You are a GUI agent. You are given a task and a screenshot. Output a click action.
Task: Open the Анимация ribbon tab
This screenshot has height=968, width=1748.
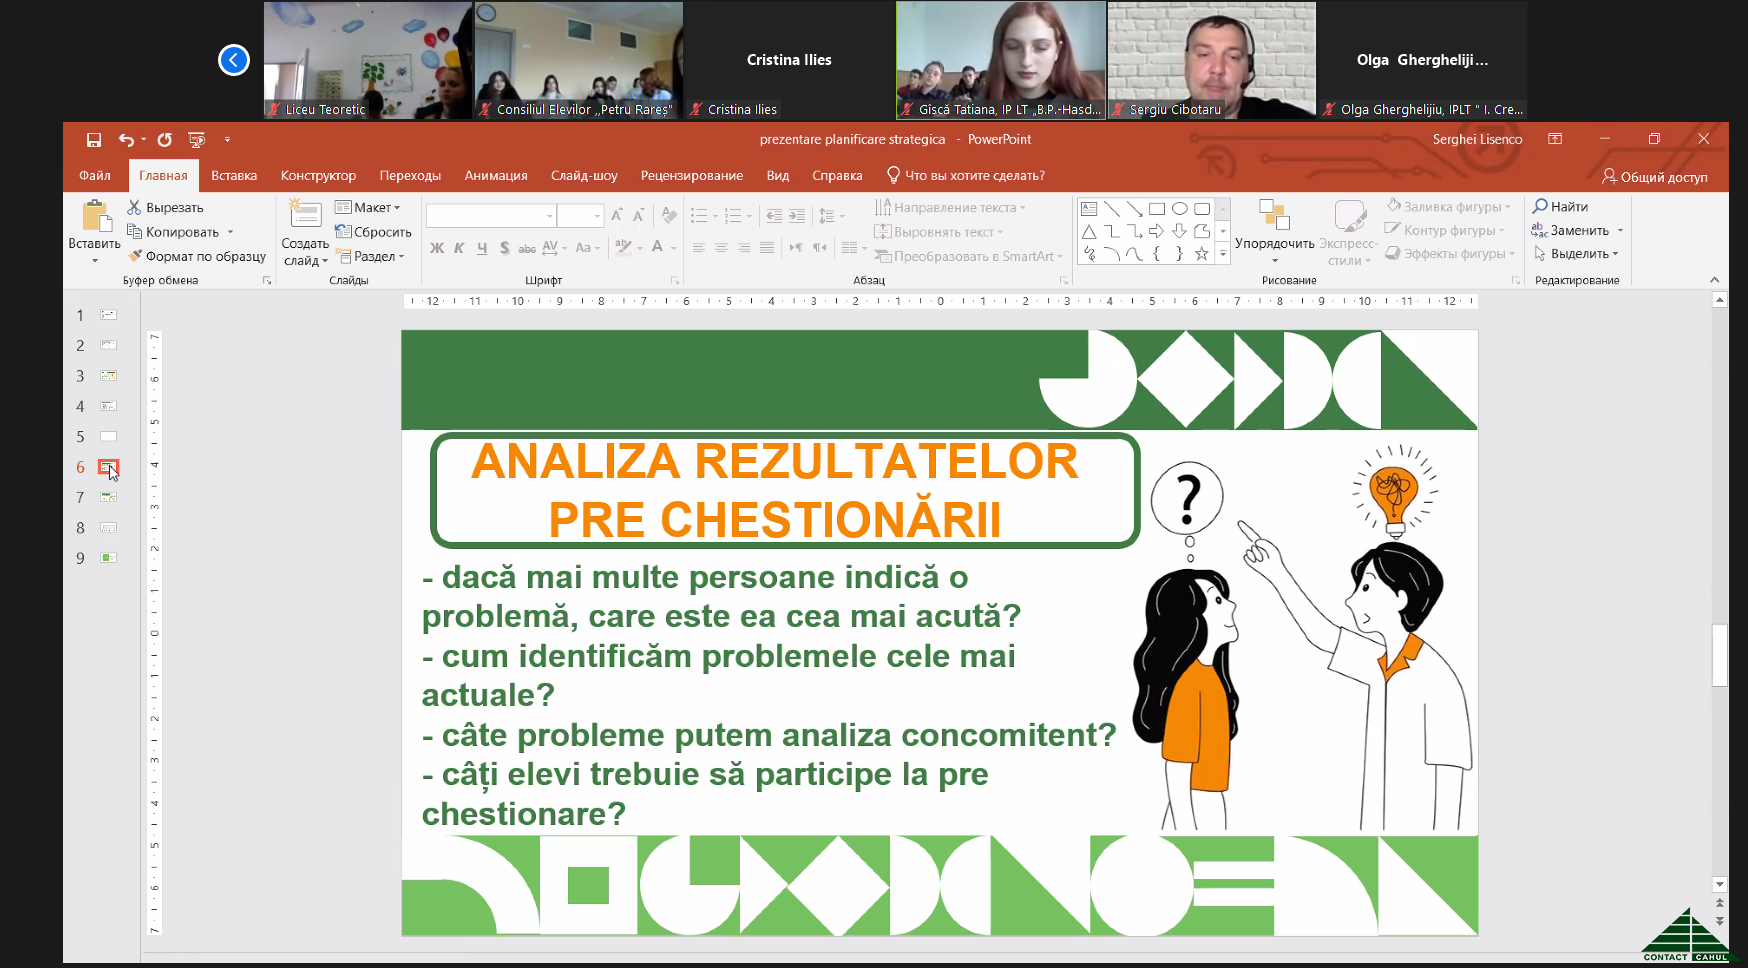click(496, 176)
